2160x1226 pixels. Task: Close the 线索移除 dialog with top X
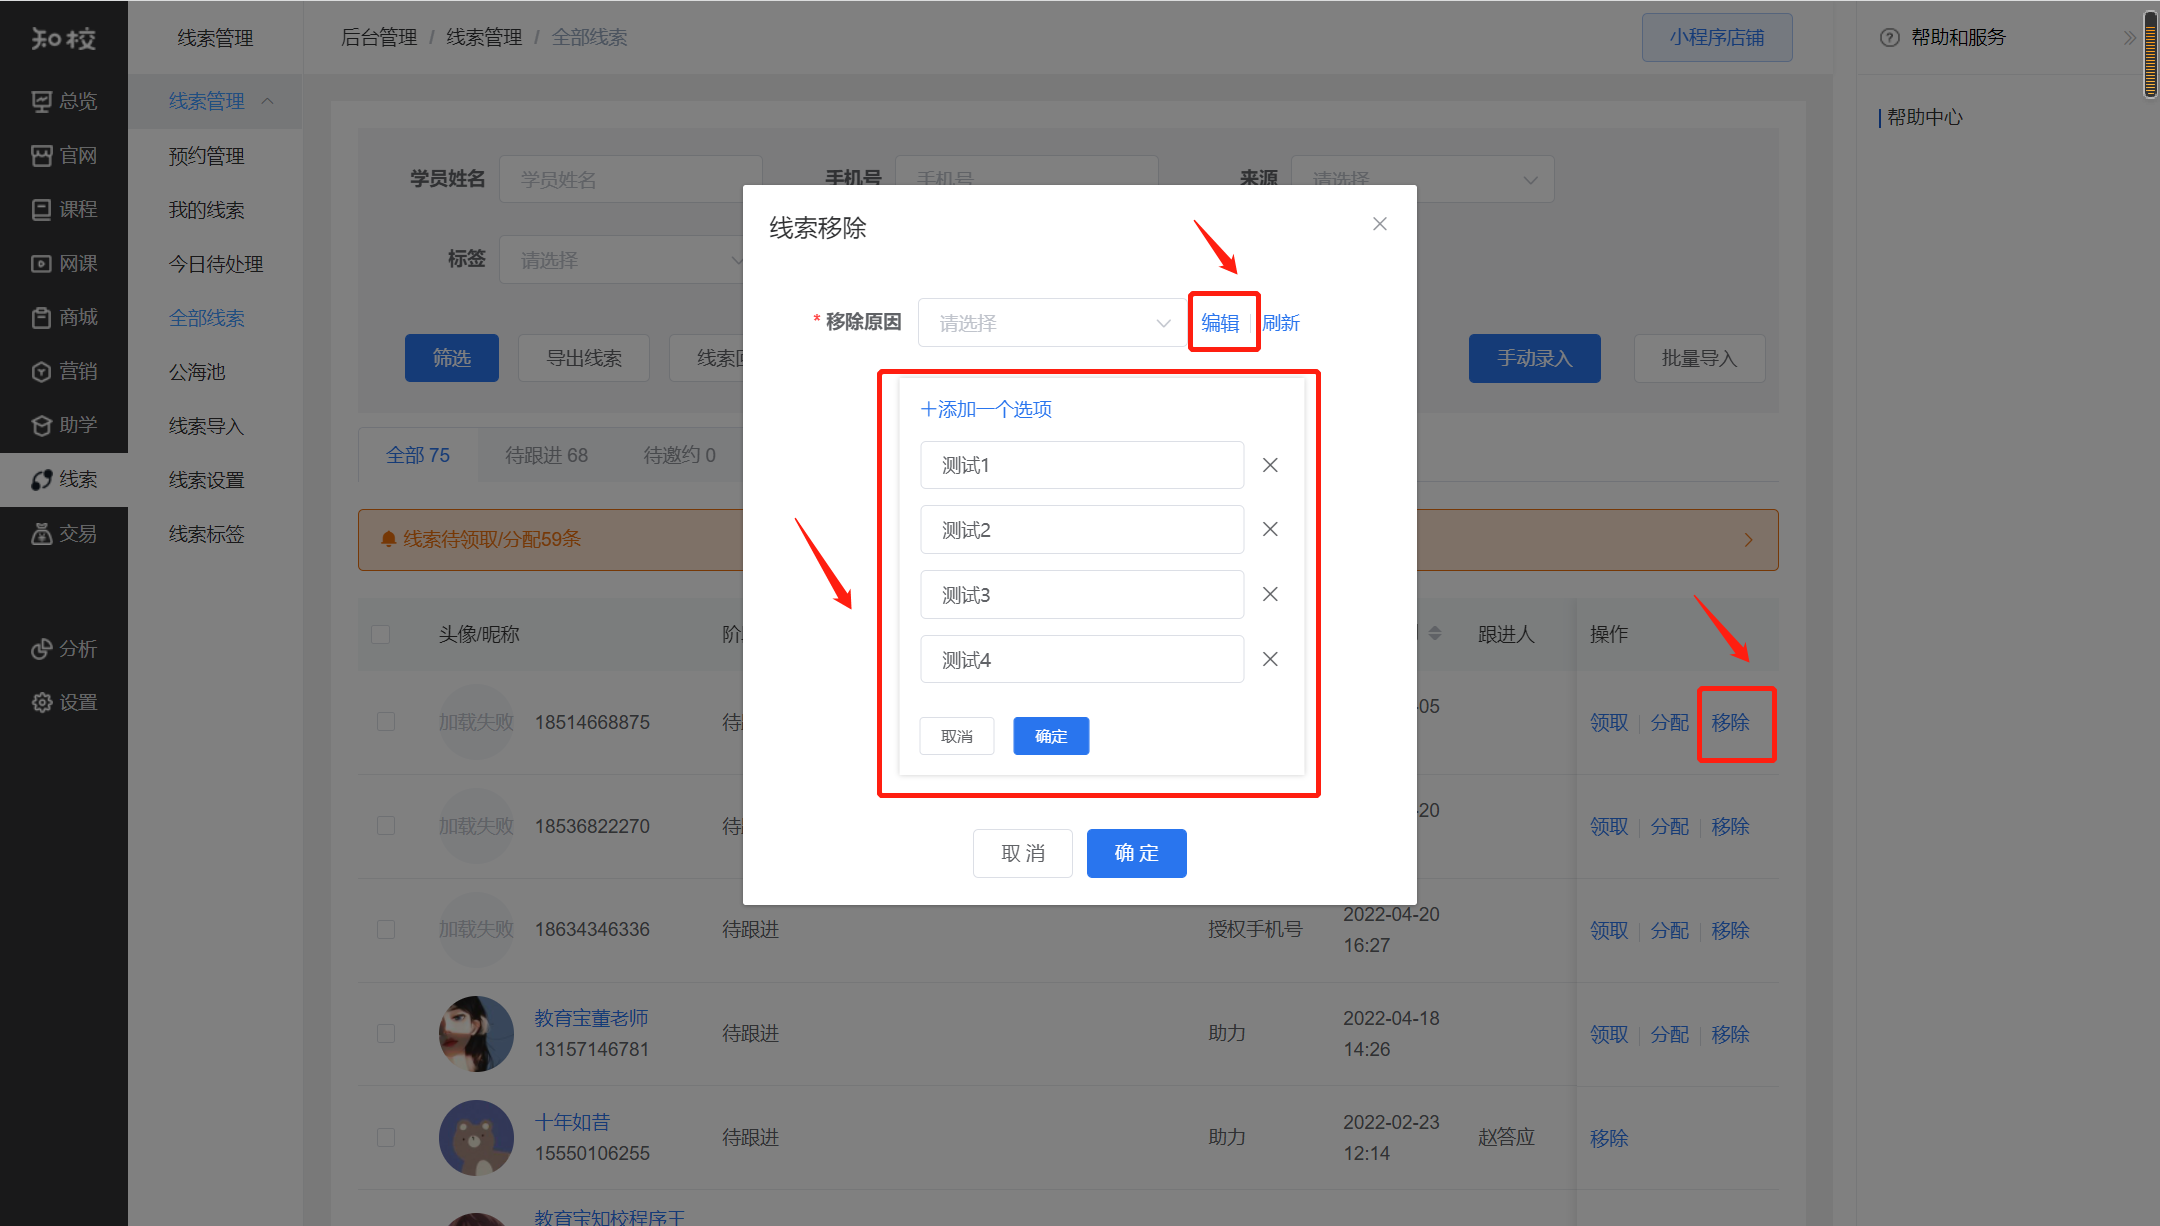(x=1379, y=224)
